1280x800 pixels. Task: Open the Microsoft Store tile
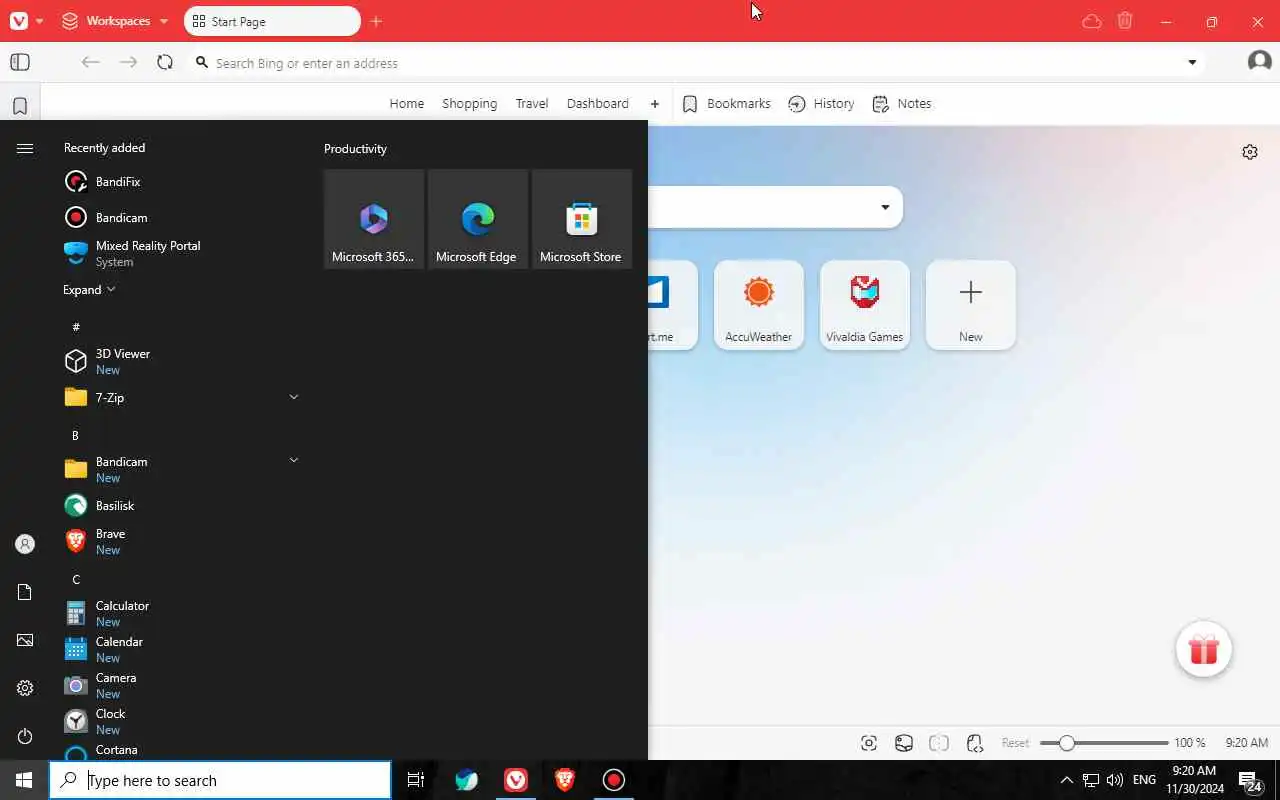point(582,219)
